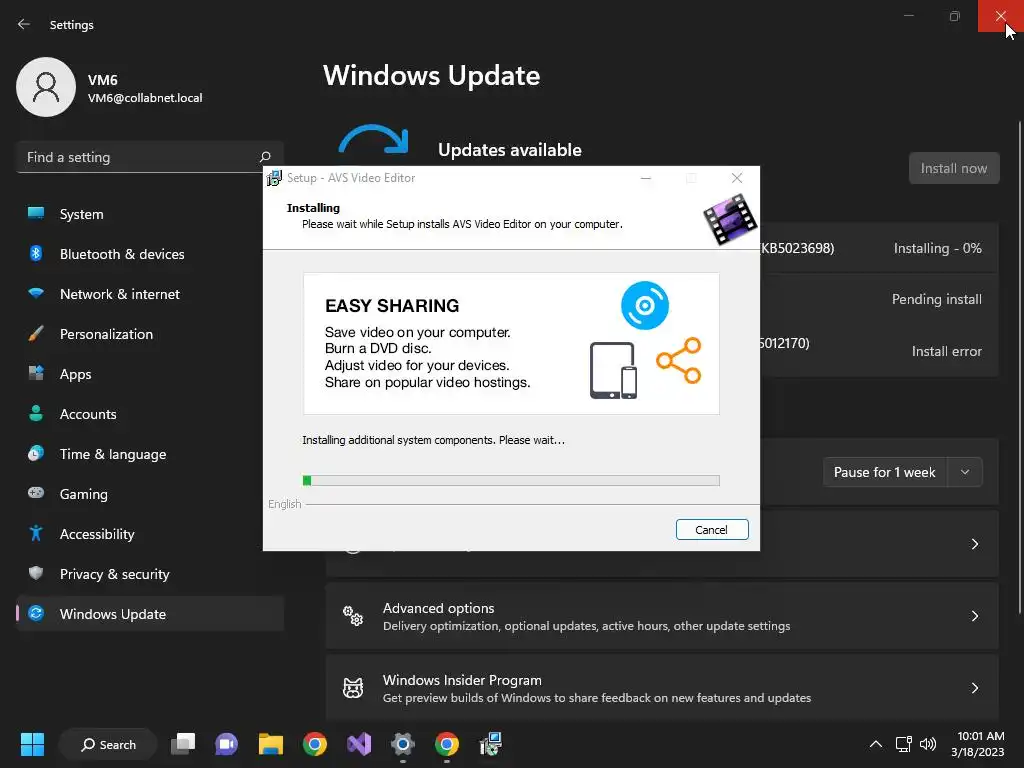
Task: Click the Personalization paintbrush icon
Action: point(36,334)
